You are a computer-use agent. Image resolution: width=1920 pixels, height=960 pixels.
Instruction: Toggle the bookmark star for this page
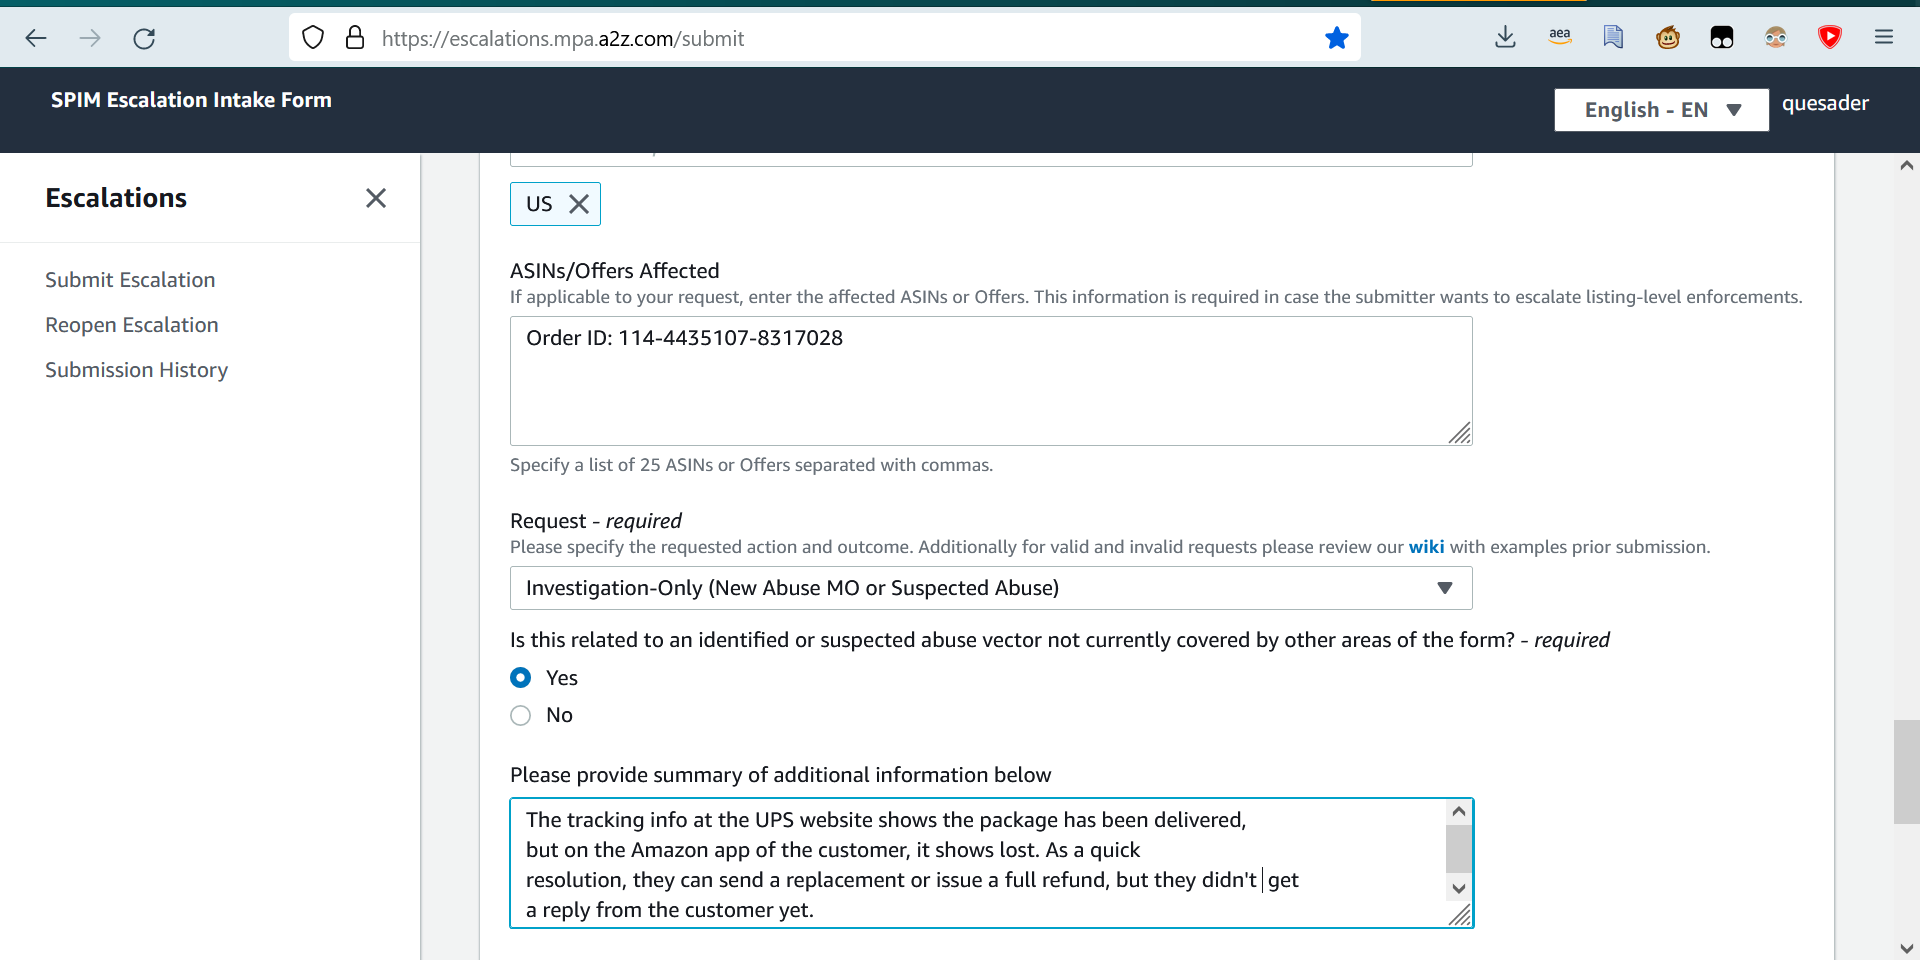coord(1337,38)
